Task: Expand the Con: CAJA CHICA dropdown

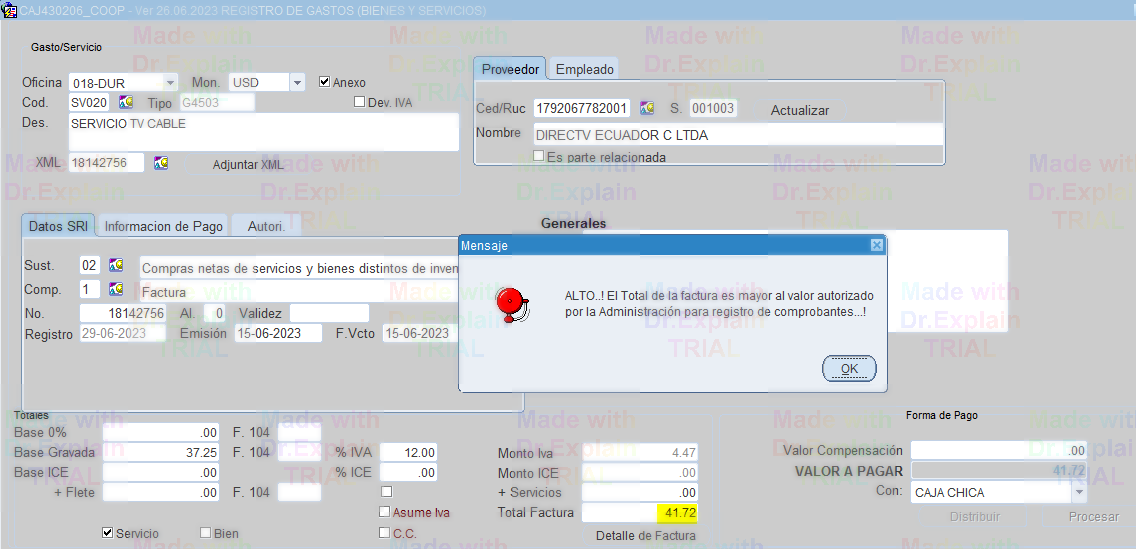Action: click(x=1079, y=492)
